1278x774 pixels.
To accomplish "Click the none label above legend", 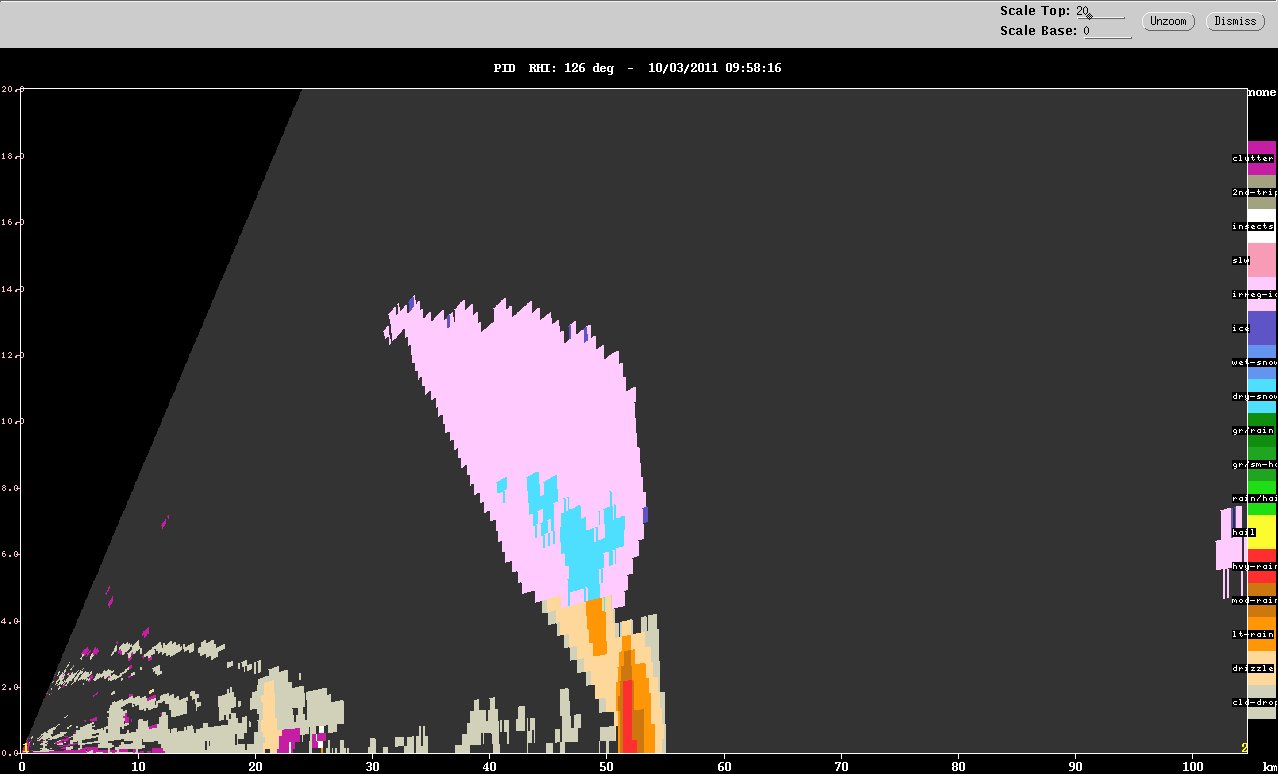I will [1262, 92].
